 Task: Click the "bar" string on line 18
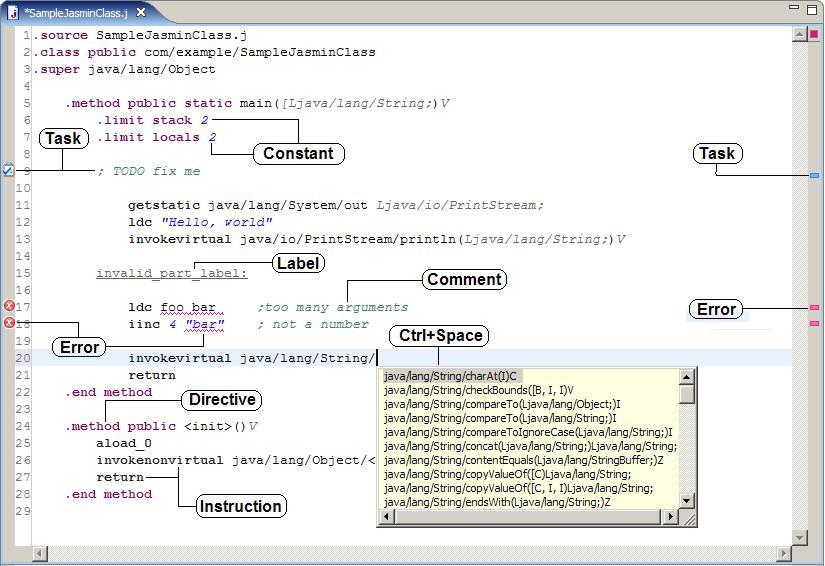205,325
